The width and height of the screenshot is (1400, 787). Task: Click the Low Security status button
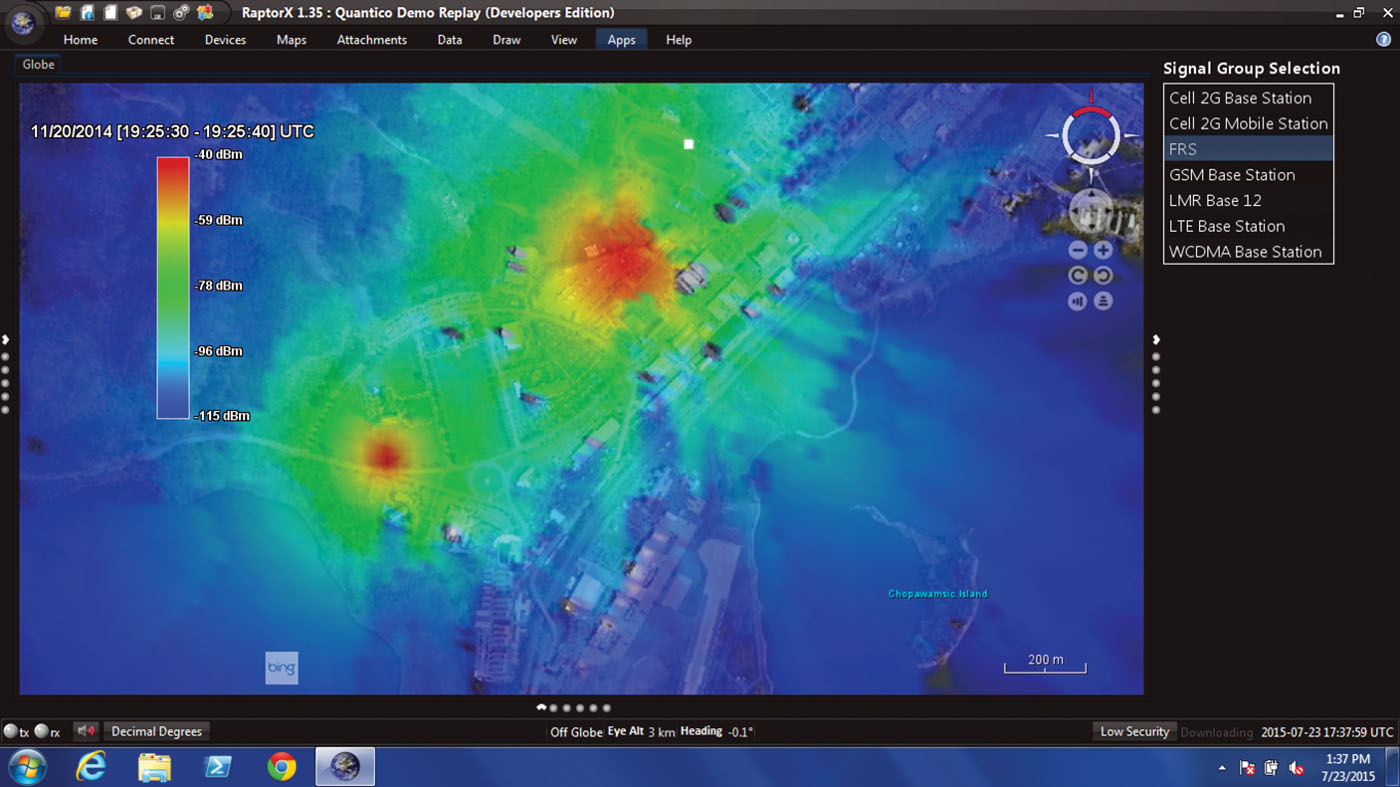click(x=1134, y=731)
